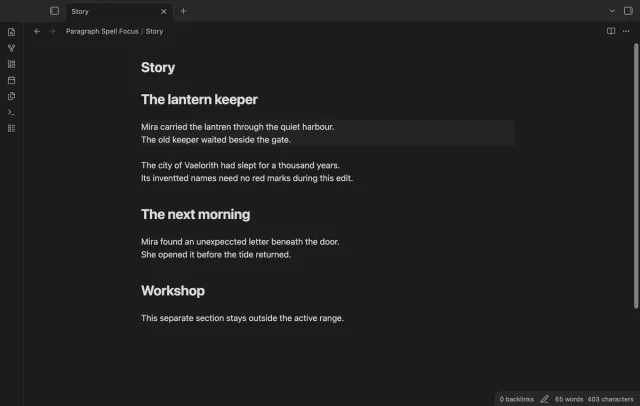Screen dimensions: 640x406
Task: Open graph view from the ribbon
Action: click(x=11, y=48)
